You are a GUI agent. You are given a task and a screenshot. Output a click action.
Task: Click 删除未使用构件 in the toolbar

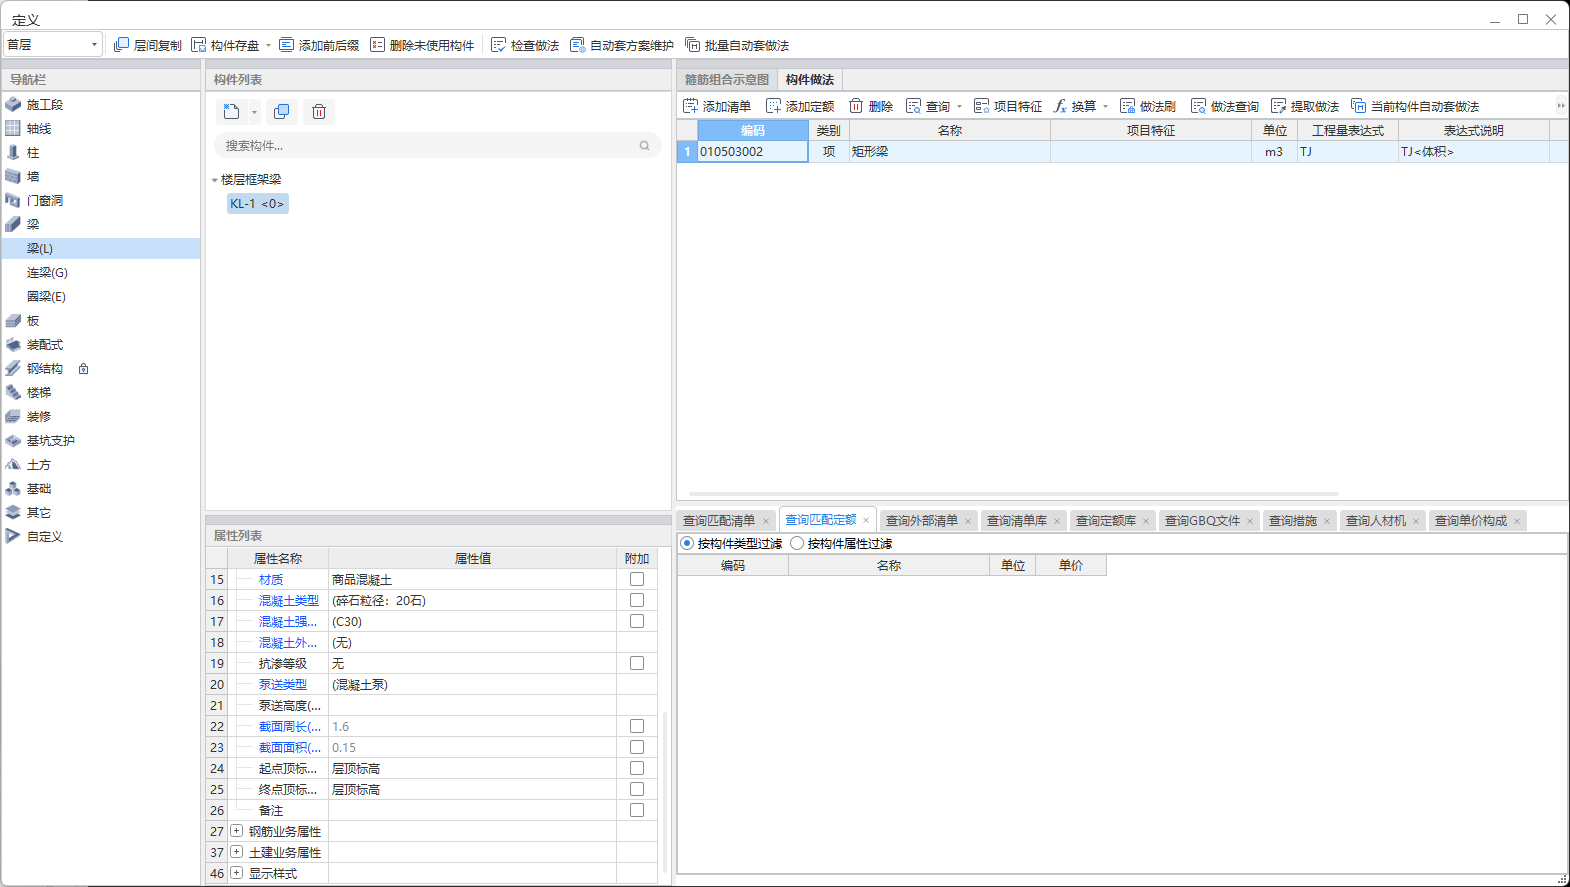pyautogui.click(x=422, y=45)
